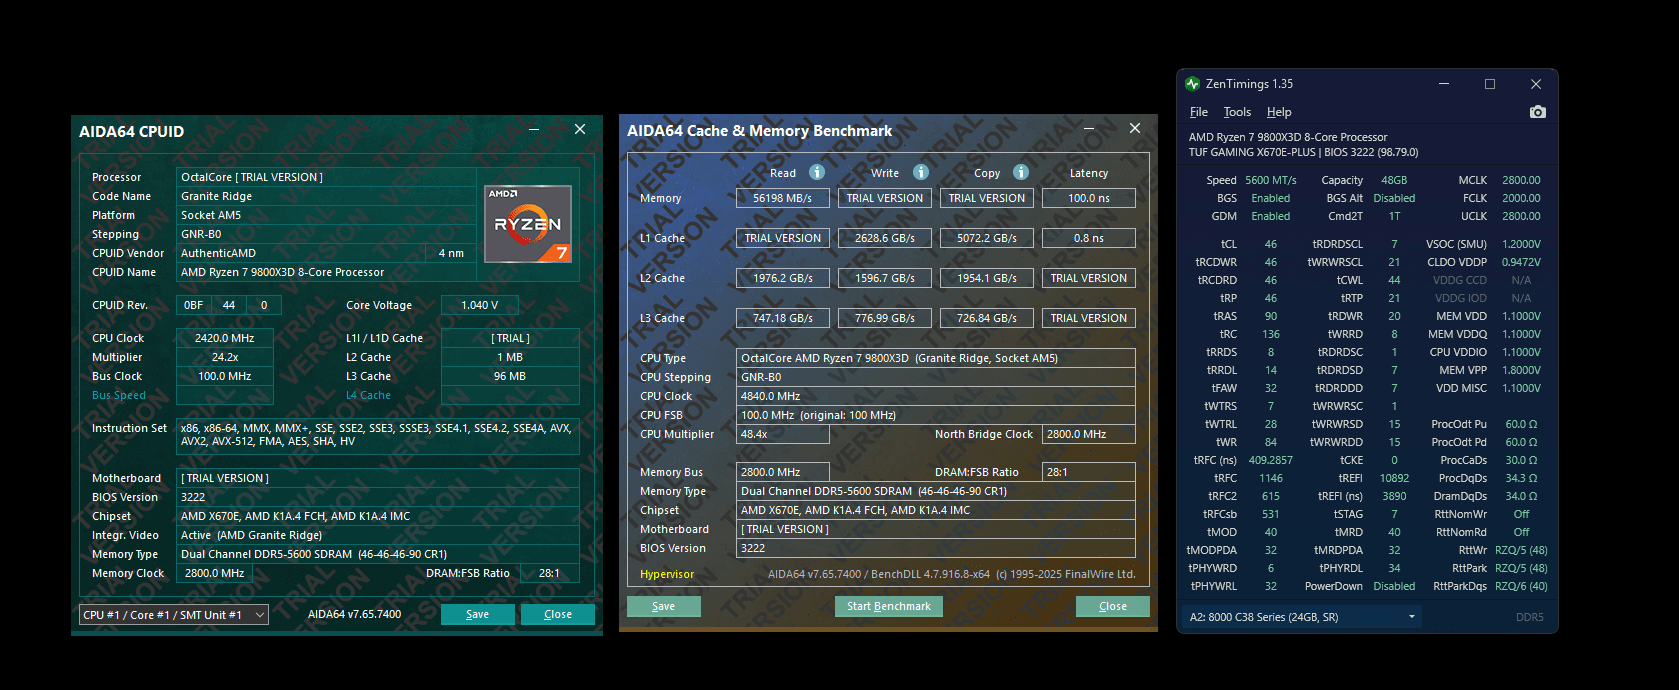
Task: Click Save in the AIDA64 CPUID window
Action: 478,614
